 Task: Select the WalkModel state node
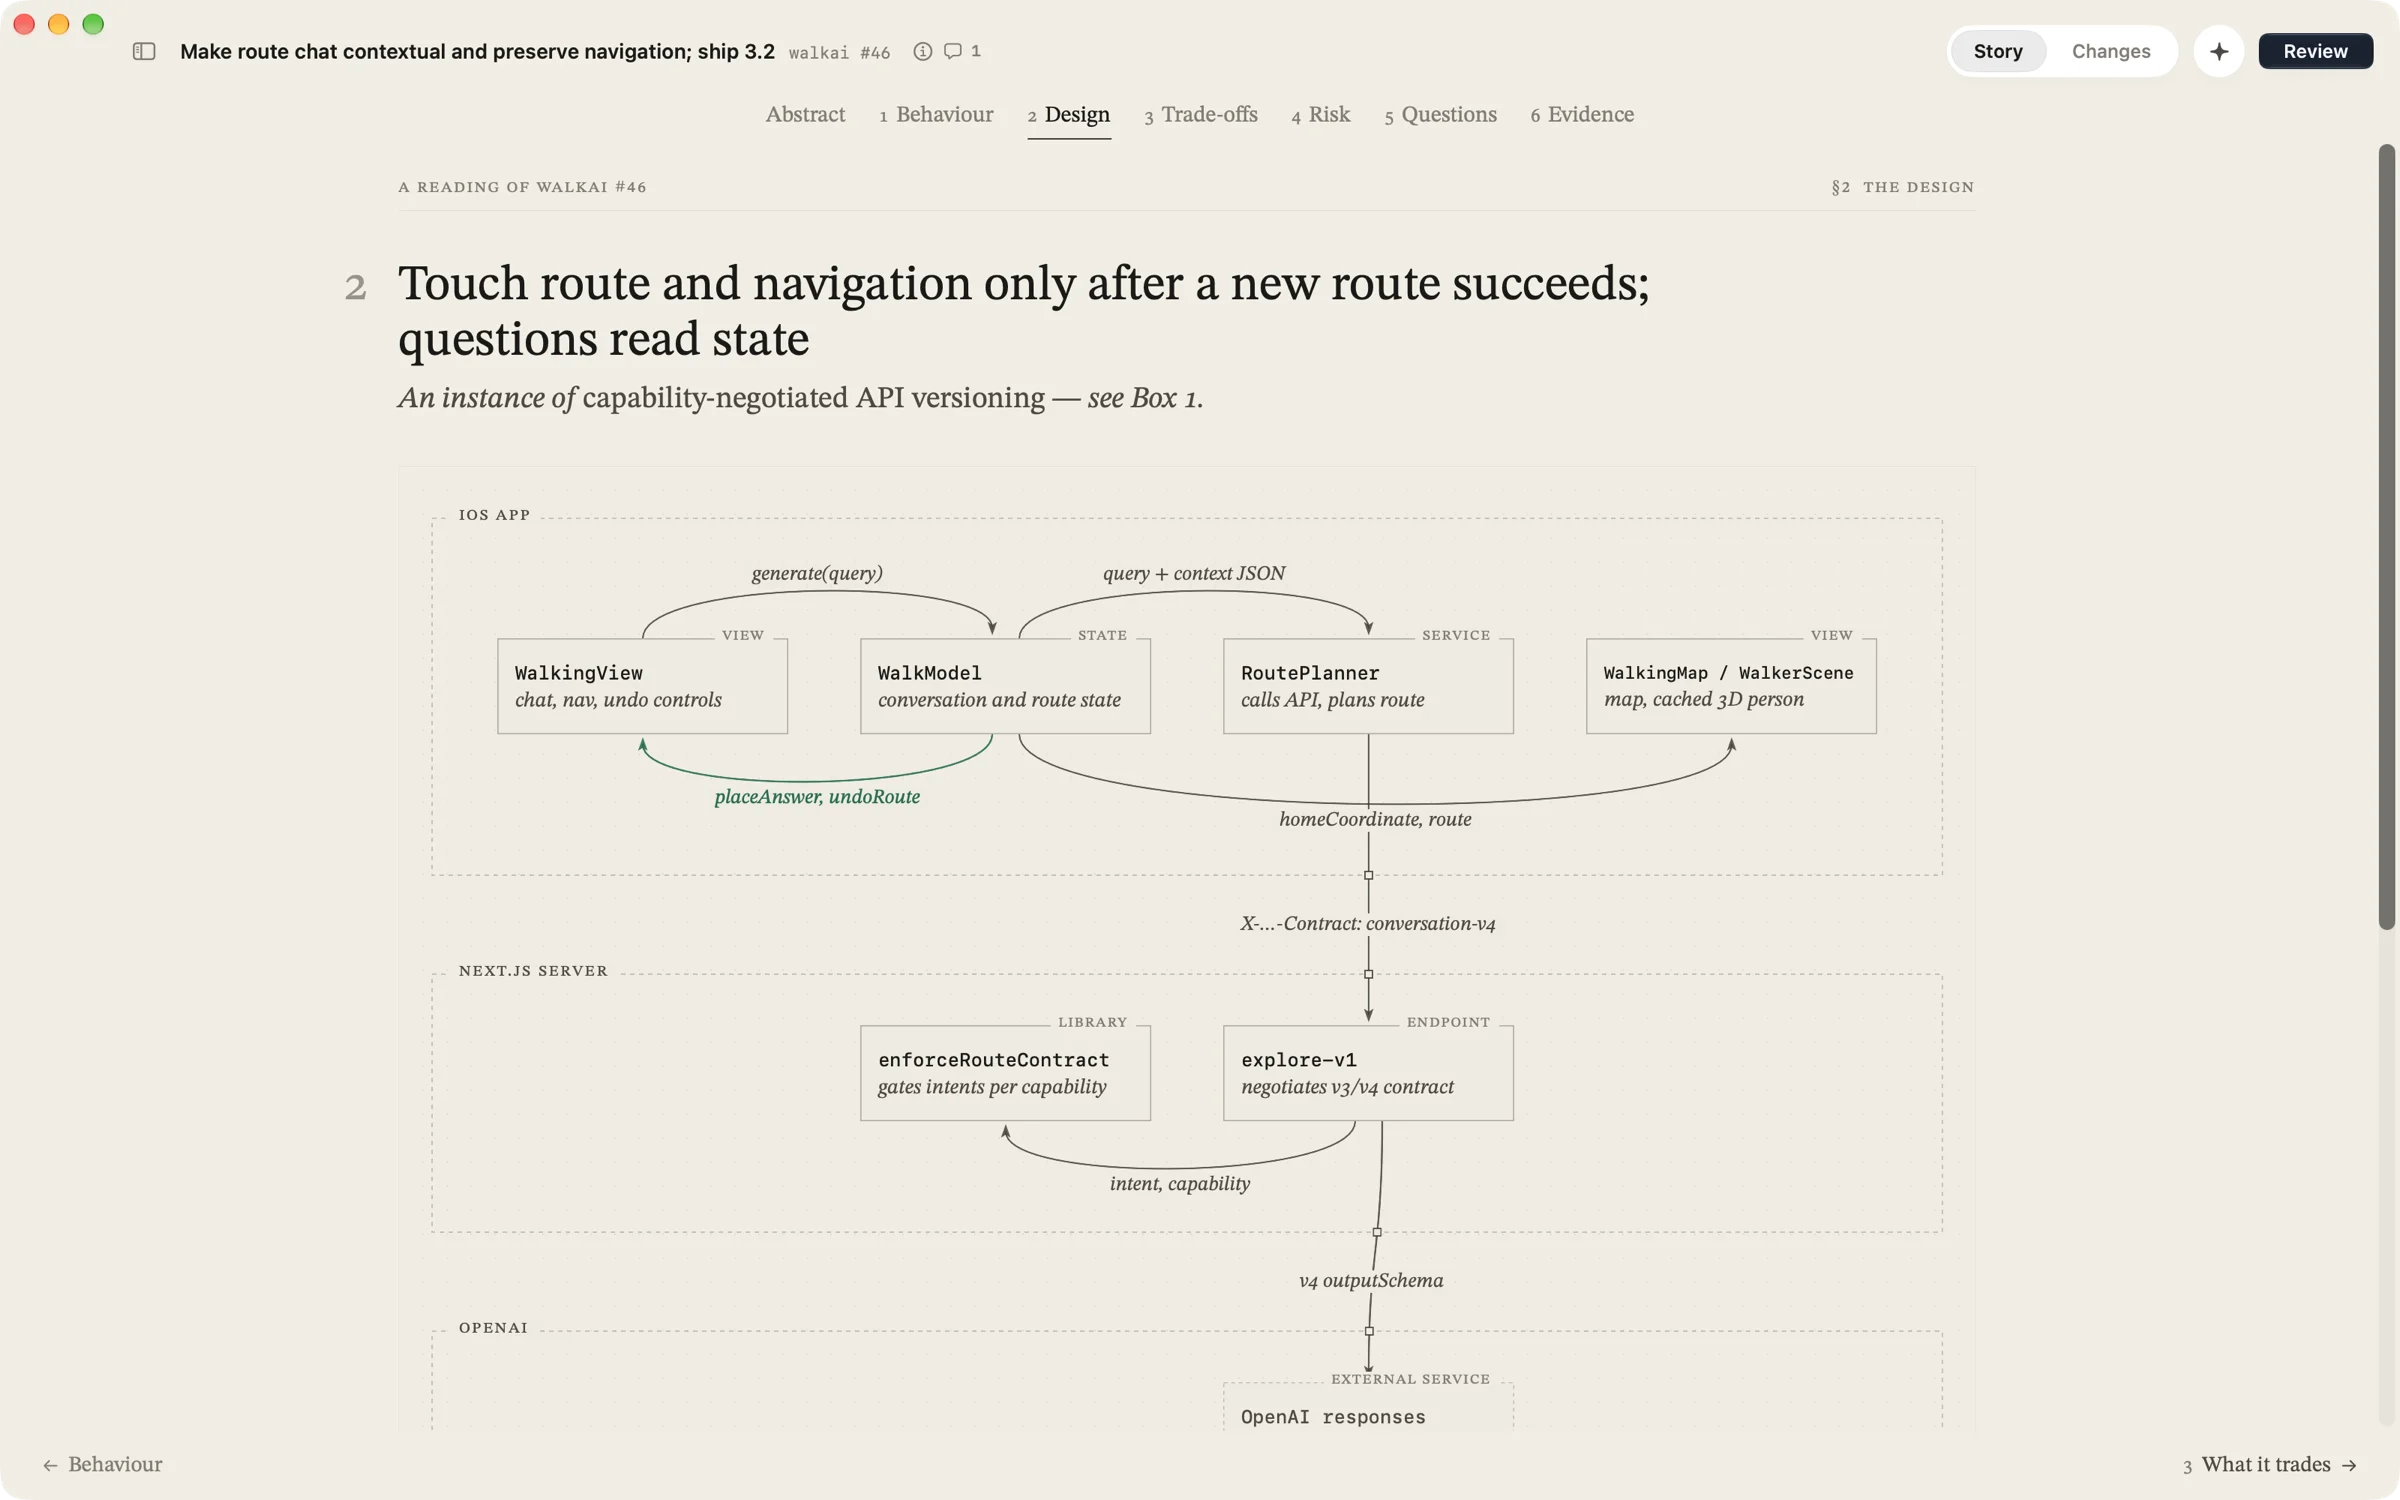coord(1005,686)
